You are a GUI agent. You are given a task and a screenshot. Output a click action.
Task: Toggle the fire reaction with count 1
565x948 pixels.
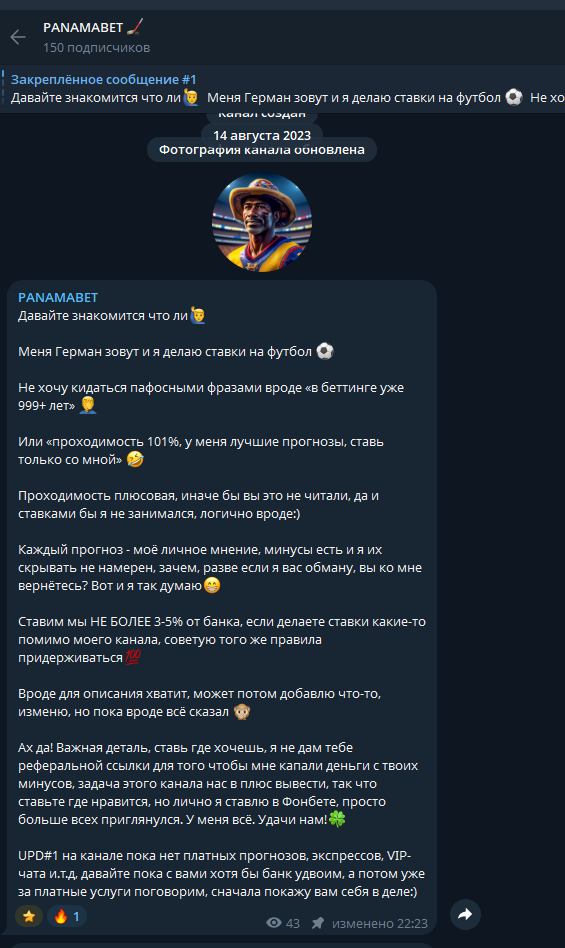click(67, 916)
